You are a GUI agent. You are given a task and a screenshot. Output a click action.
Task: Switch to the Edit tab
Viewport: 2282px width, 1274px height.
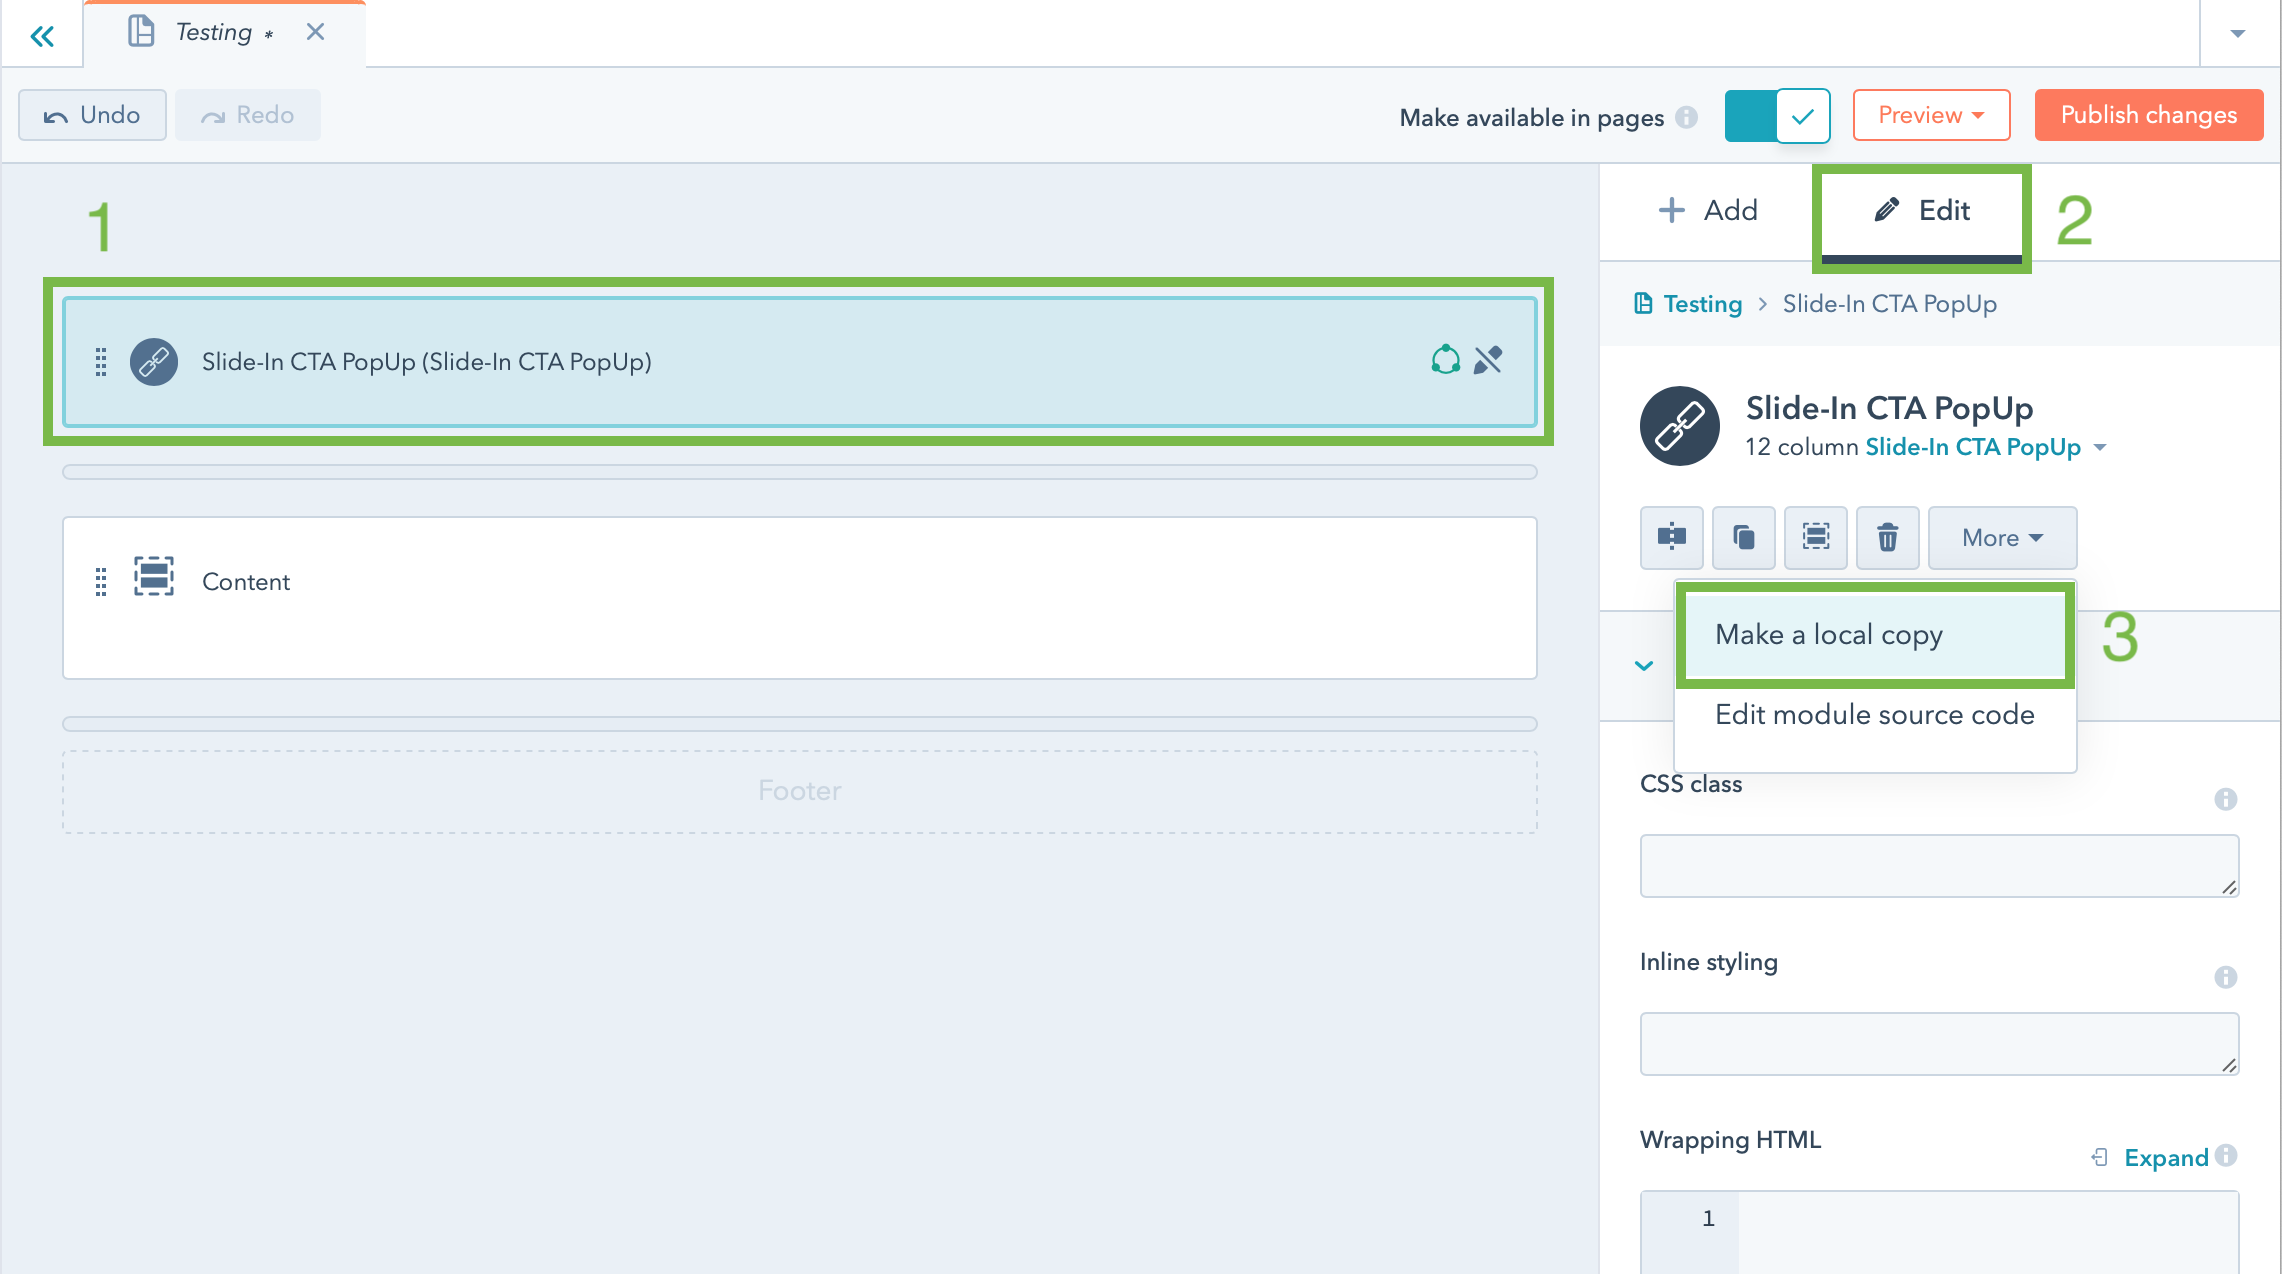point(1921,210)
